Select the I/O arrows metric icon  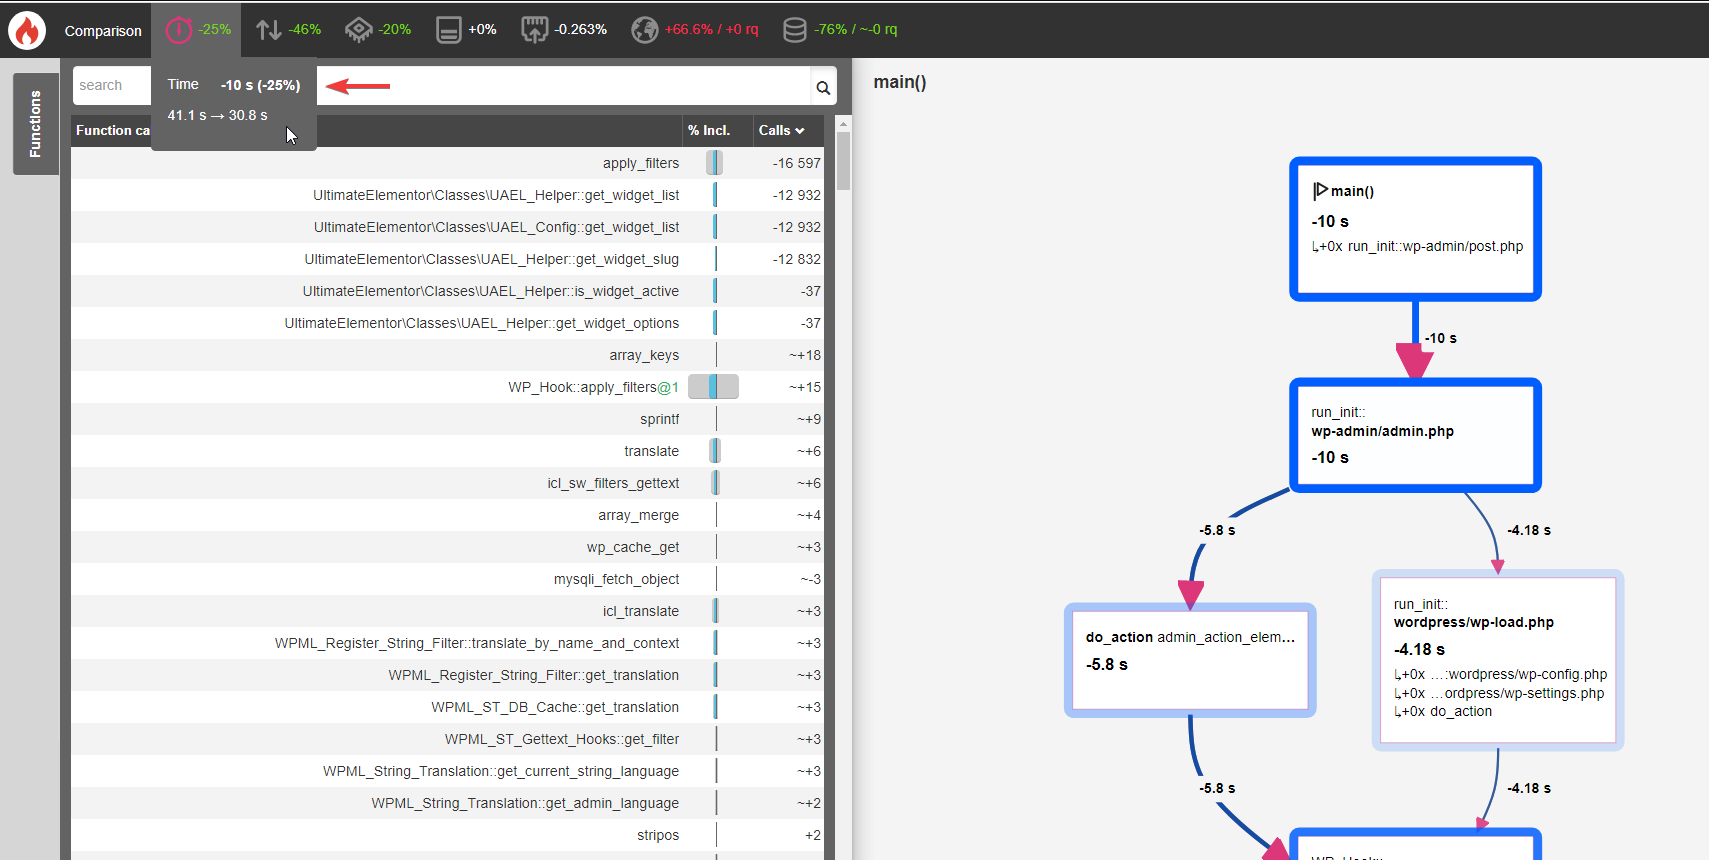pyautogui.click(x=268, y=30)
